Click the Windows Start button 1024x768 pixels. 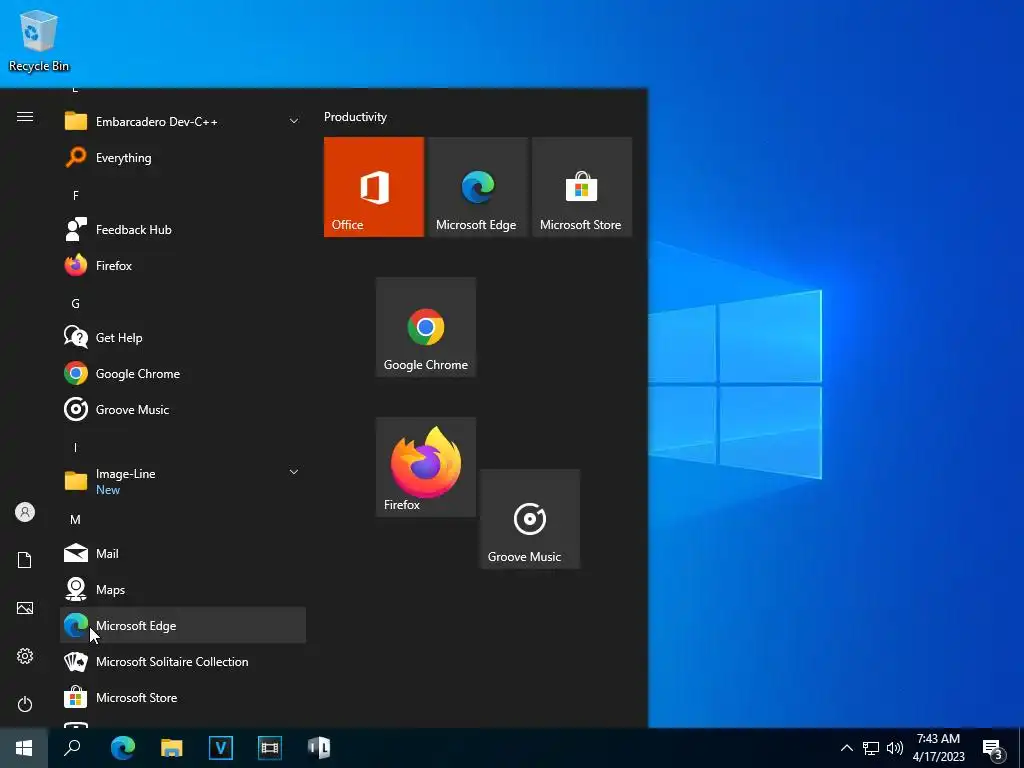click(24, 748)
